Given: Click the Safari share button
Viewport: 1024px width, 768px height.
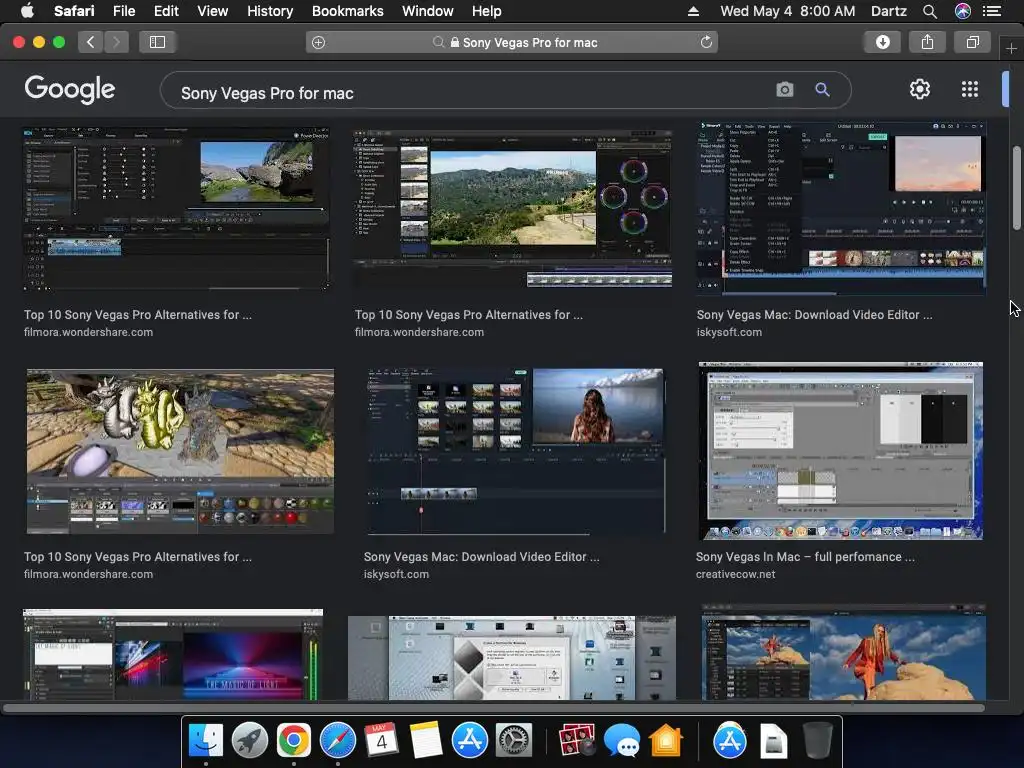Looking at the screenshot, I should pos(927,42).
